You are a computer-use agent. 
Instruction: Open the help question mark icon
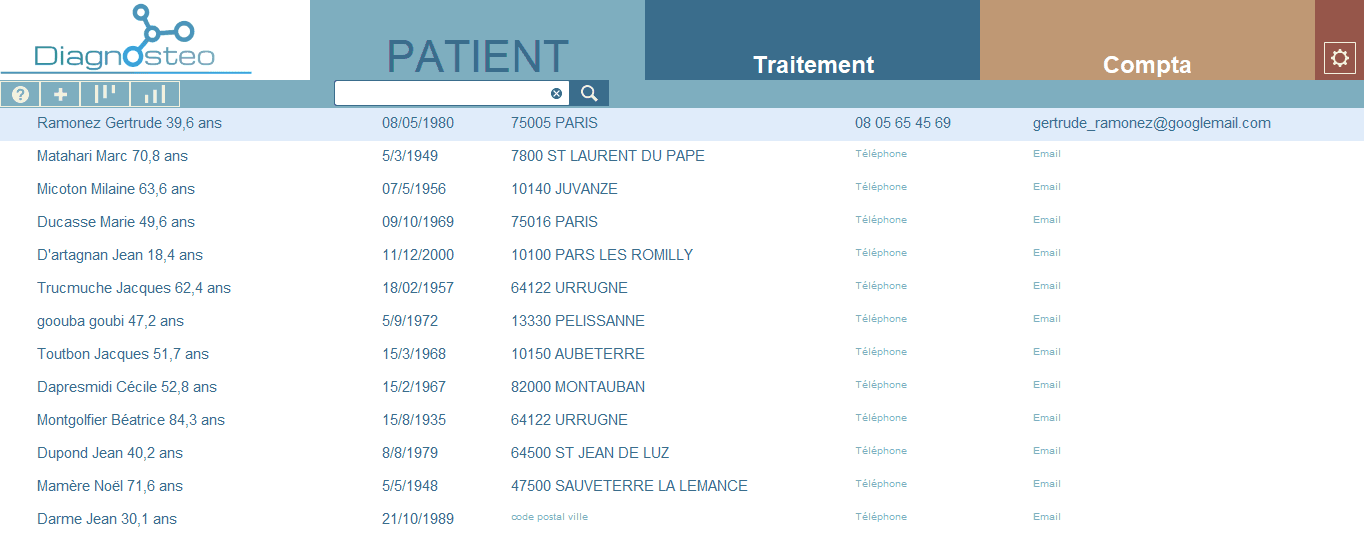tap(20, 94)
